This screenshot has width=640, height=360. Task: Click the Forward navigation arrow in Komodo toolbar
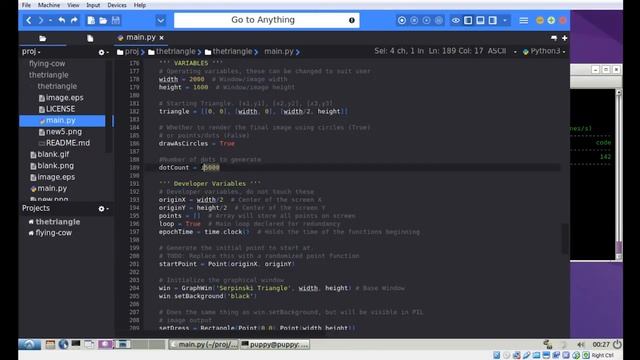(x=40, y=20)
